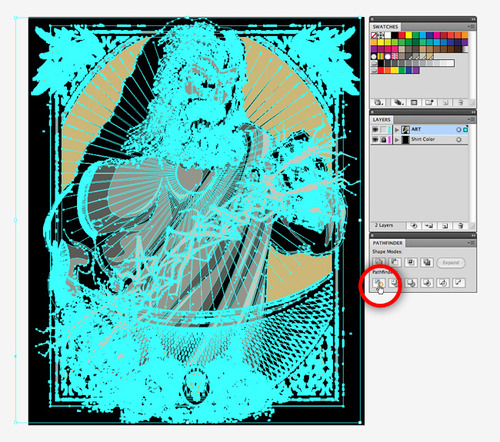
Task: Click the Merge pathfinder button
Action: tap(411, 283)
